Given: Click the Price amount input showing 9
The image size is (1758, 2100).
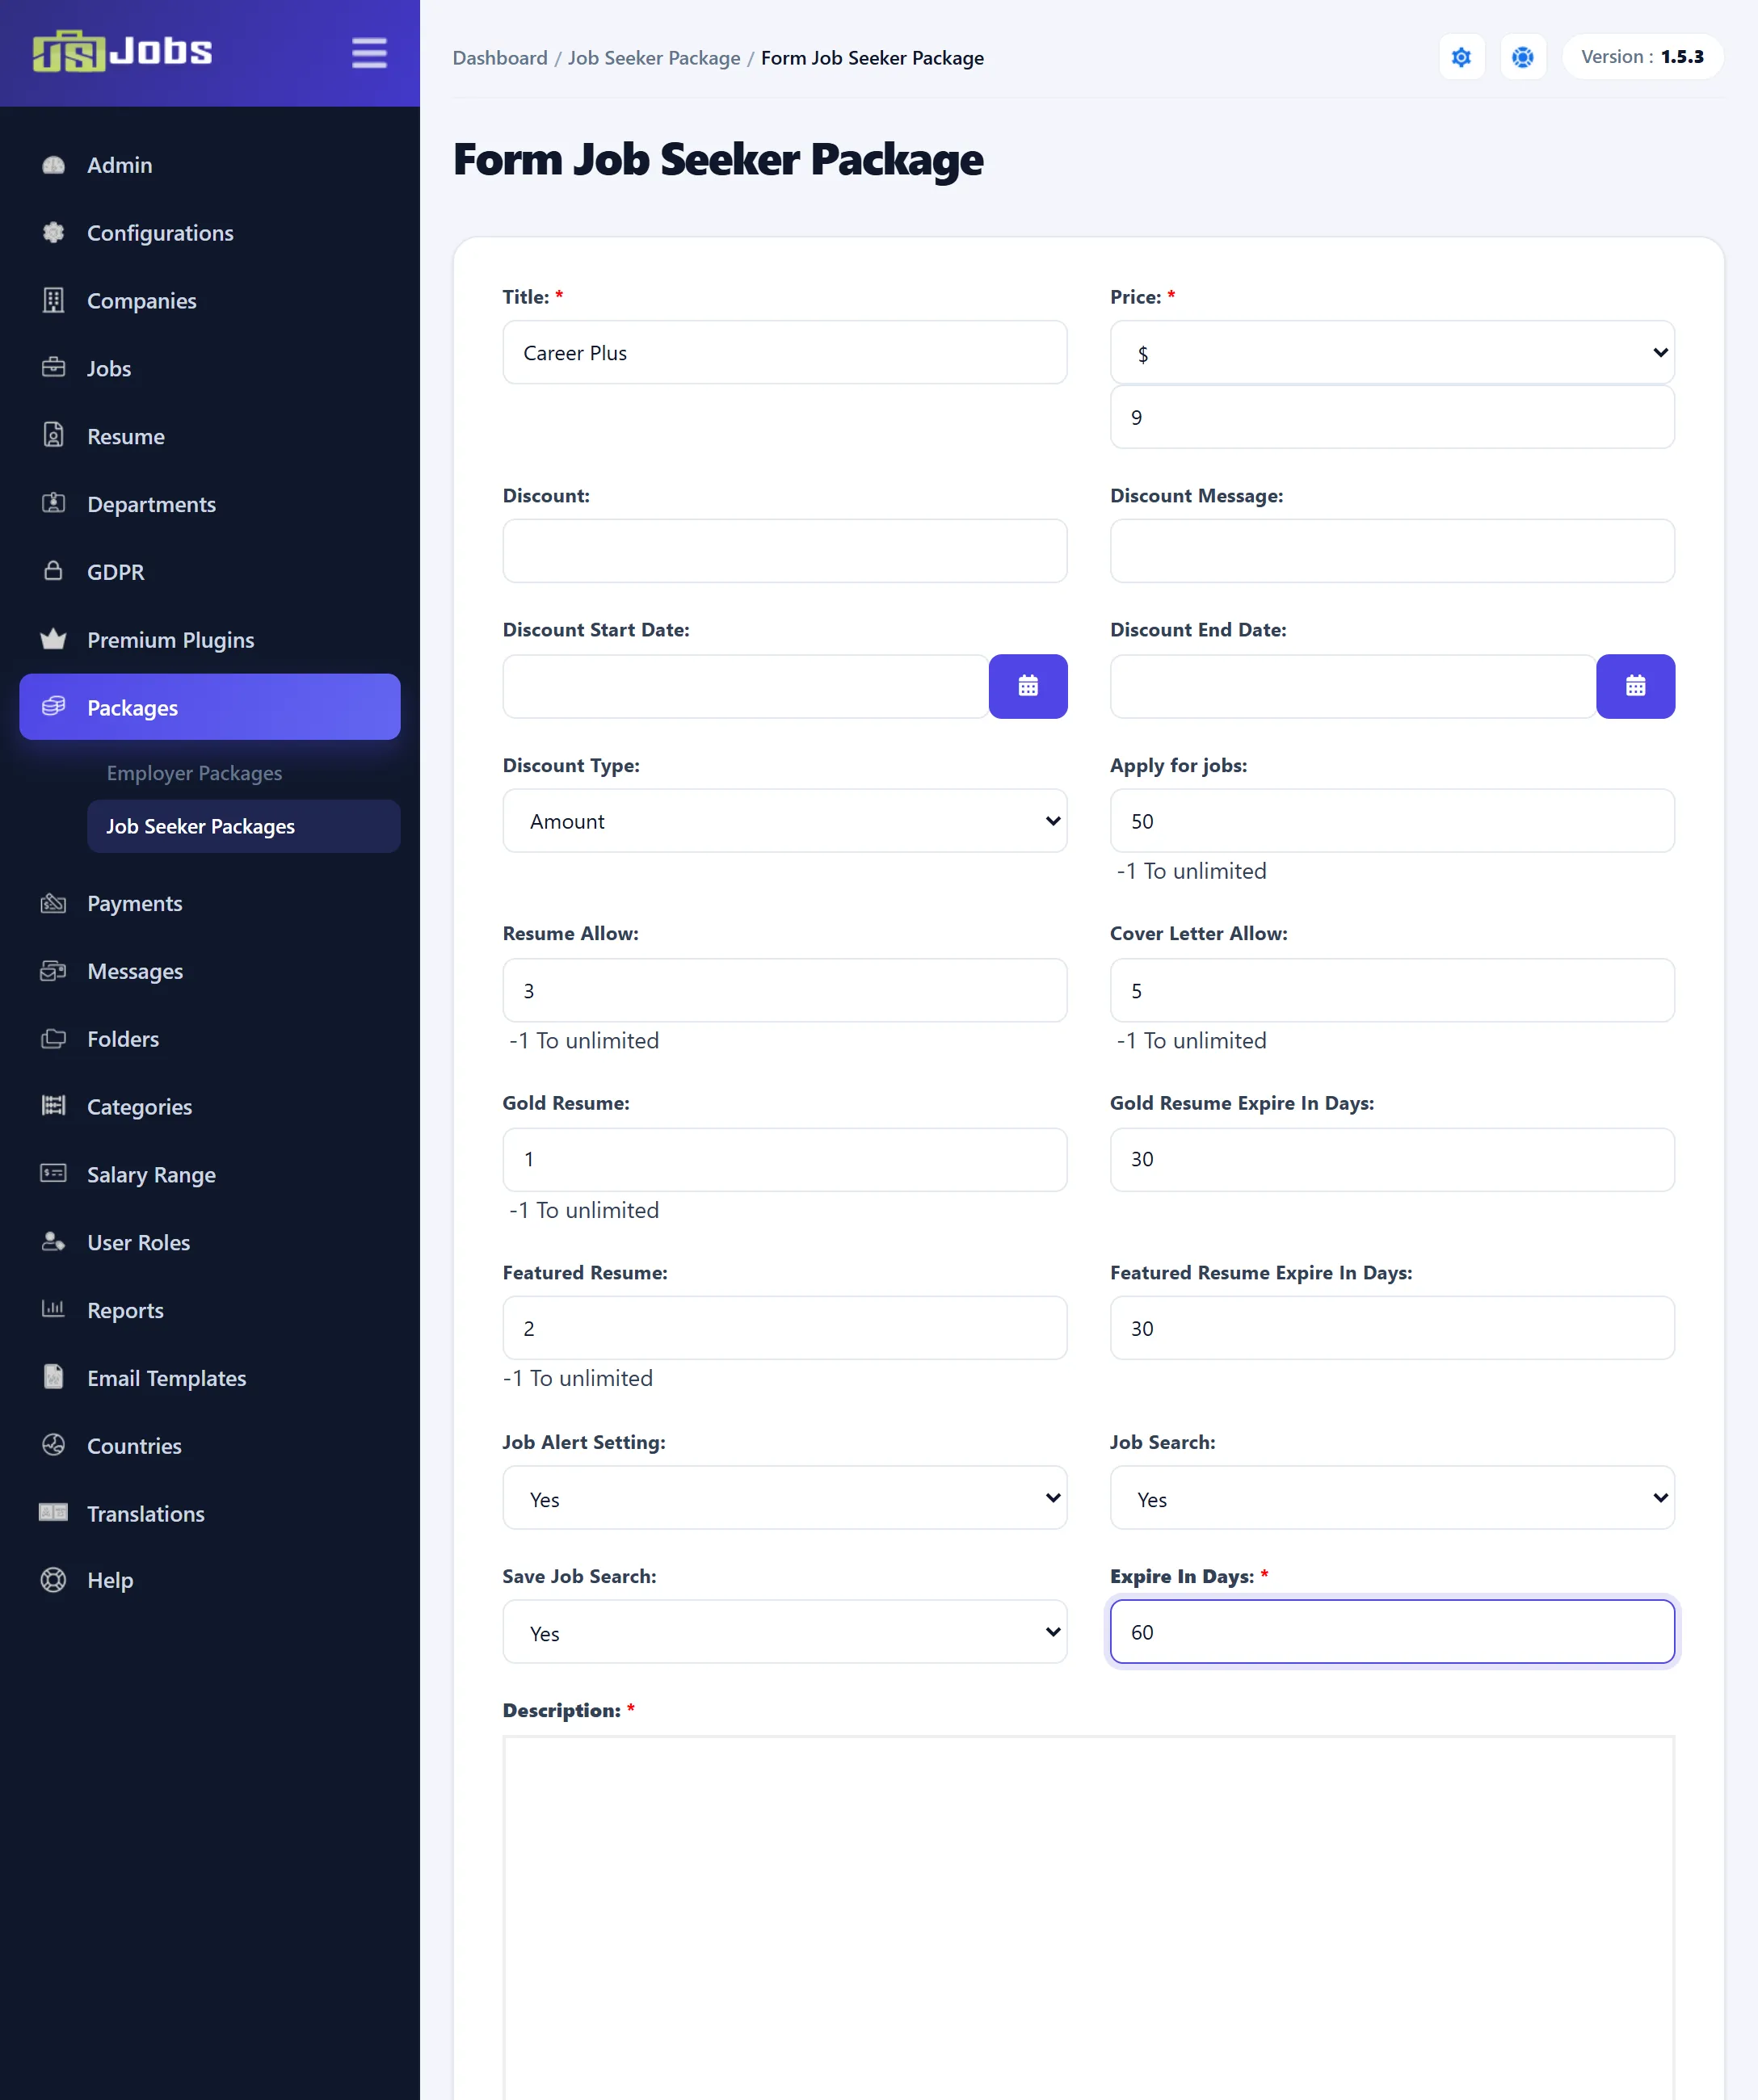Looking at the screenshot, I should coord(1392,417).
